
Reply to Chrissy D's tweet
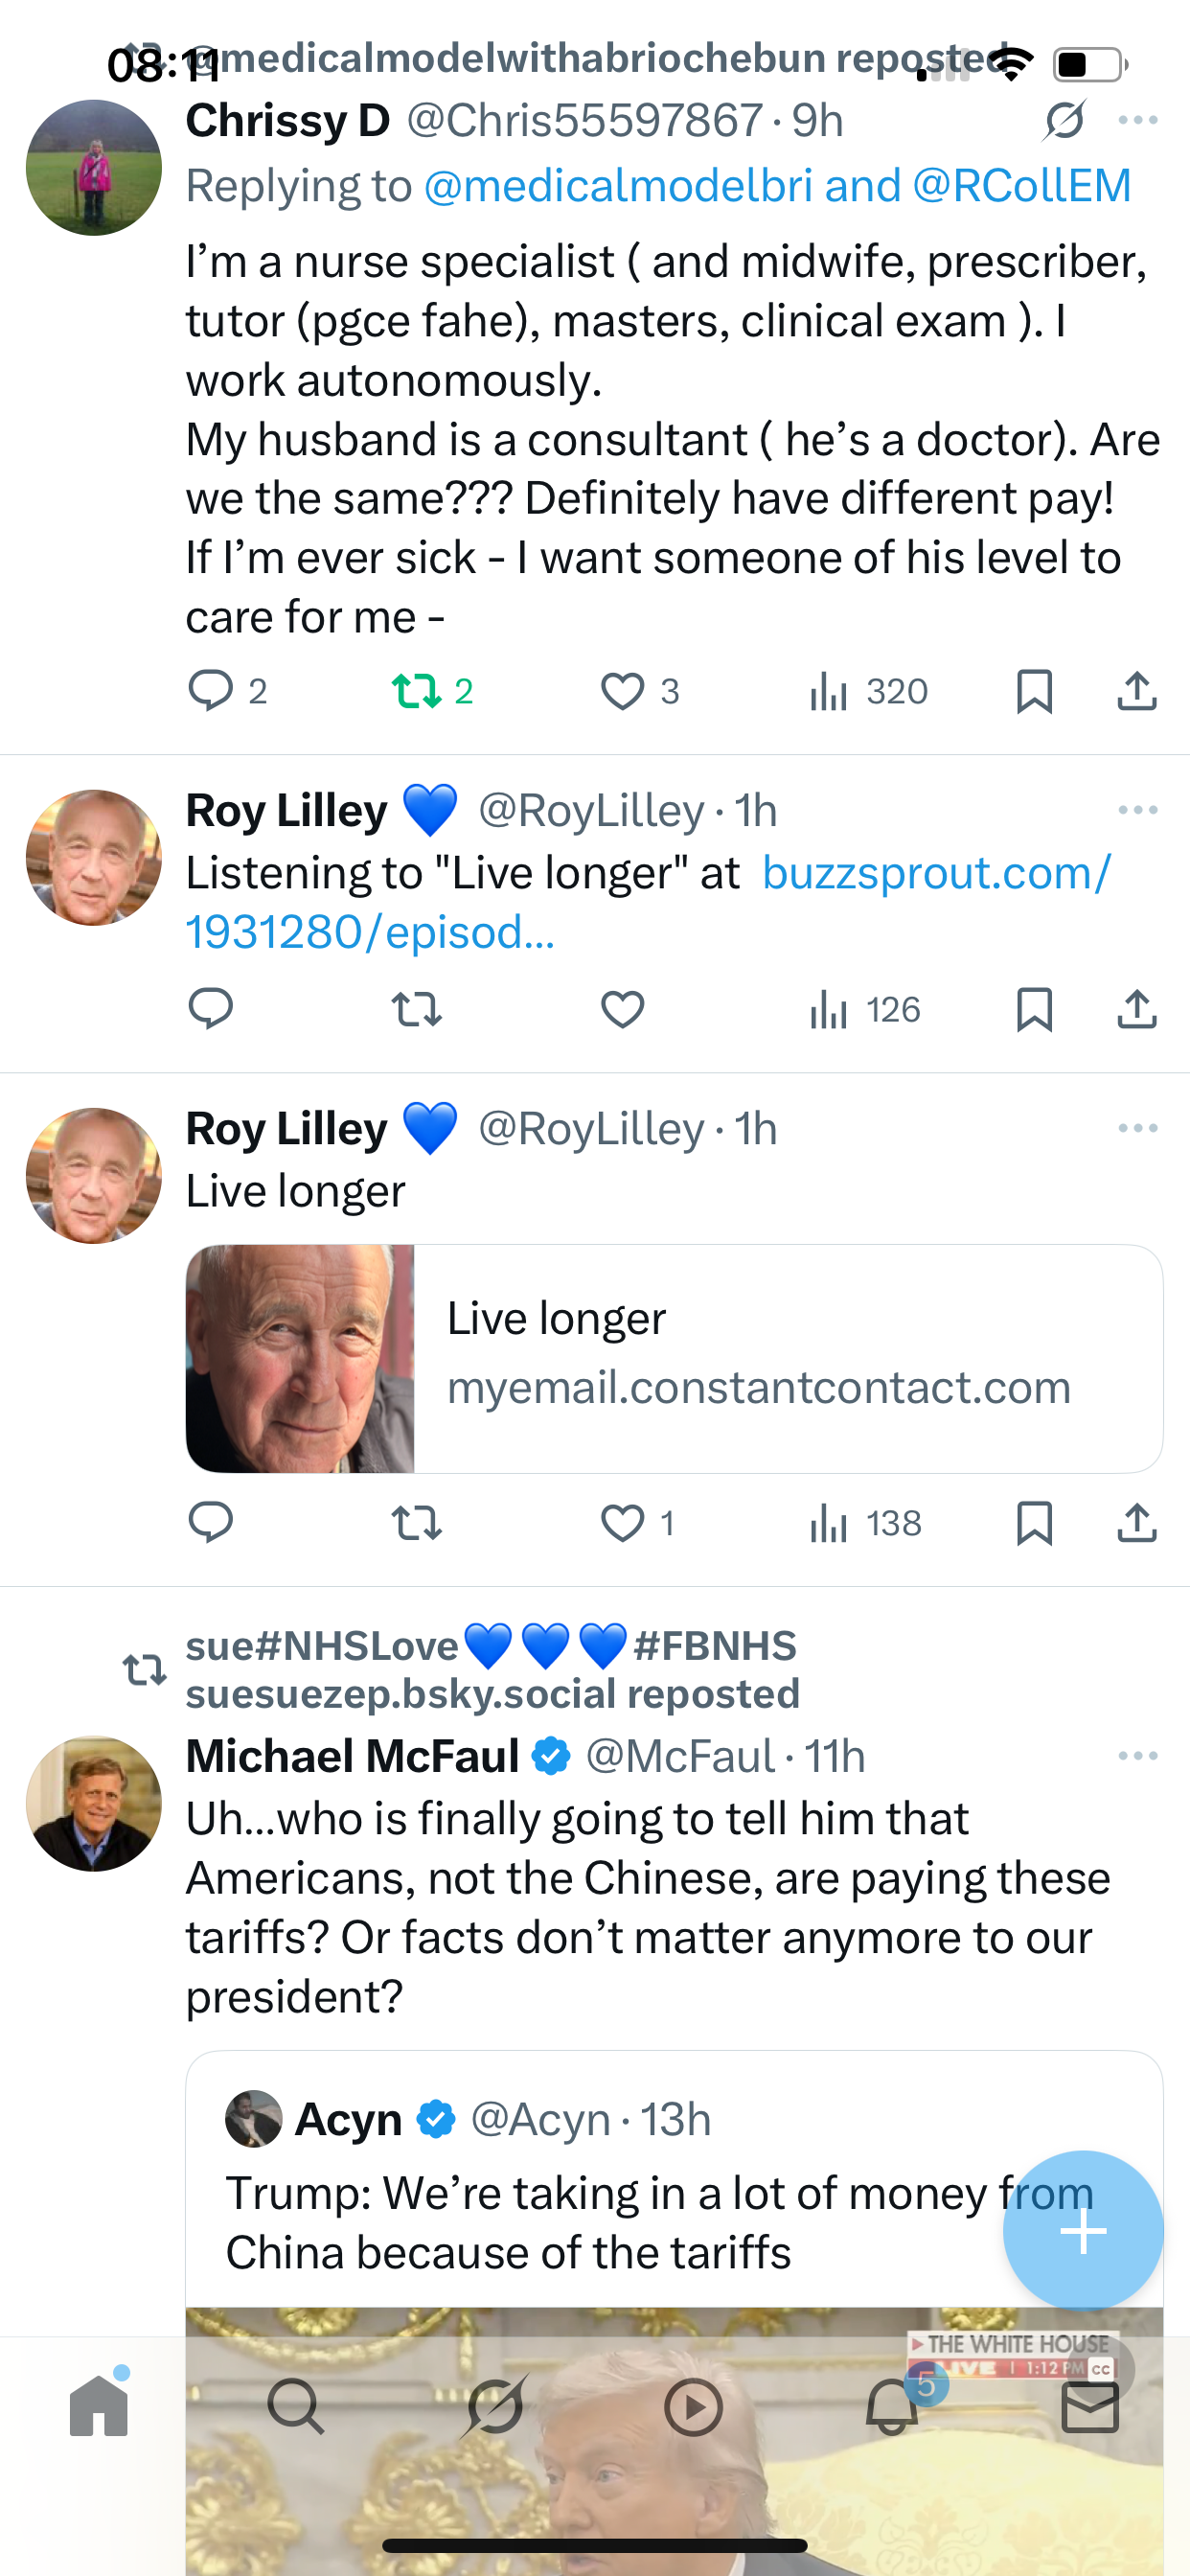click(211, 691)
